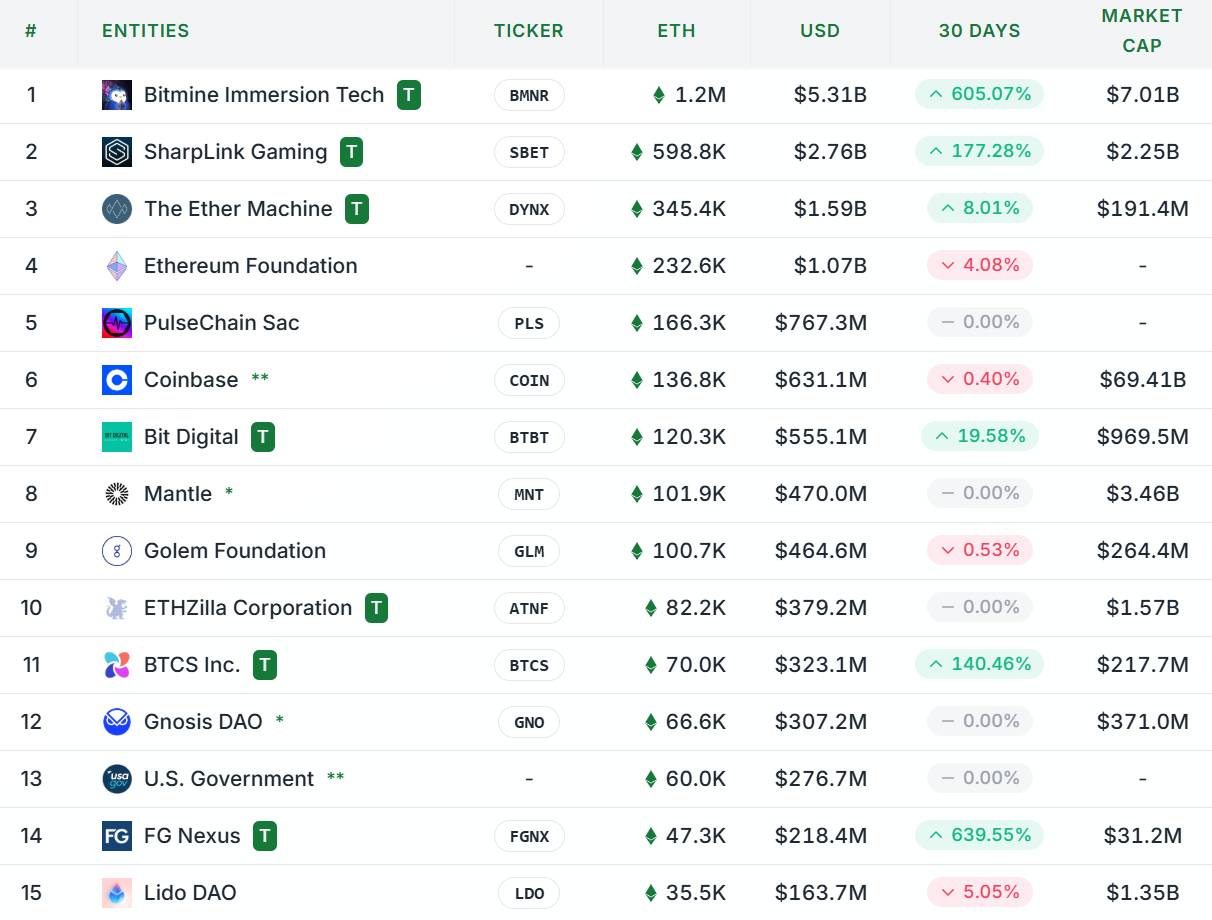Select The Ether Machine logo
The image size is (1212, 920).
(x=117, y=209)
